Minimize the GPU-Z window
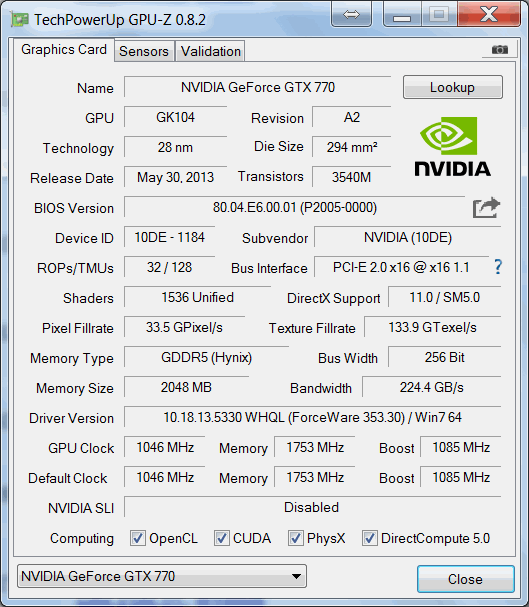The image size is (529, 607). point(402,15)
